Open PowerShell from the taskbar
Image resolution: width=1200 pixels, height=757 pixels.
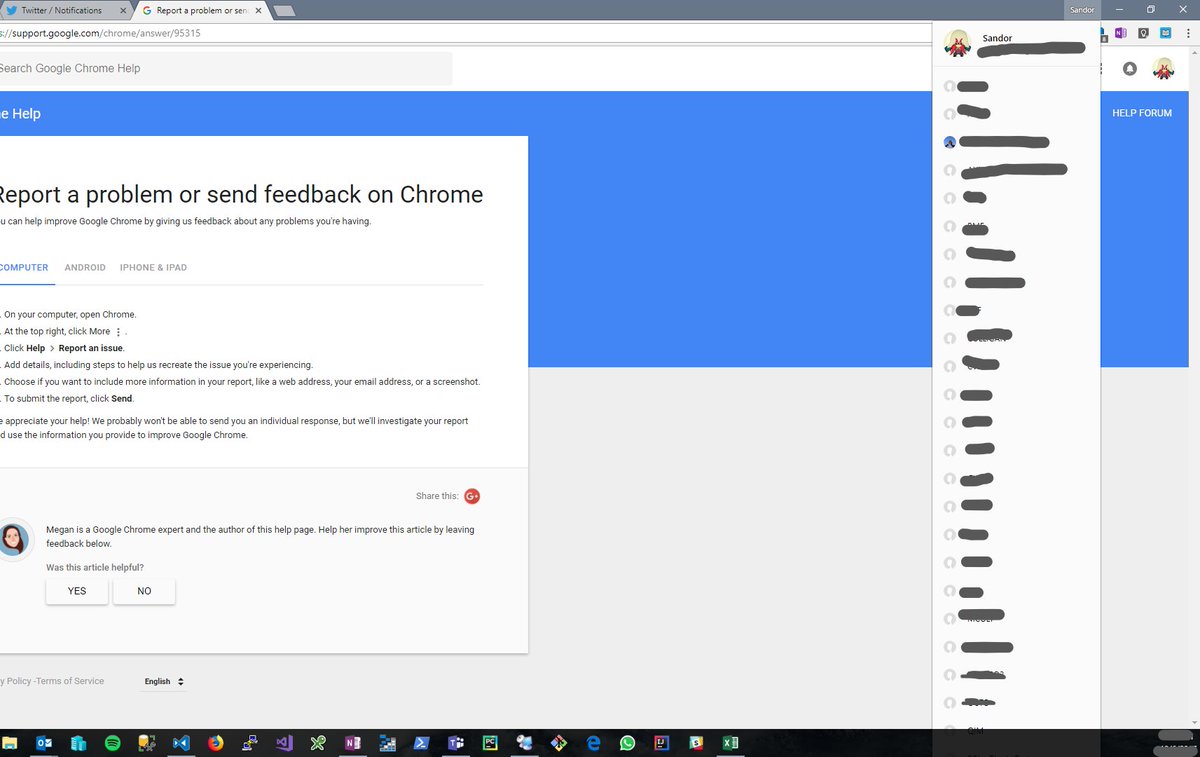pyautogui.click(x=421, y=743)
